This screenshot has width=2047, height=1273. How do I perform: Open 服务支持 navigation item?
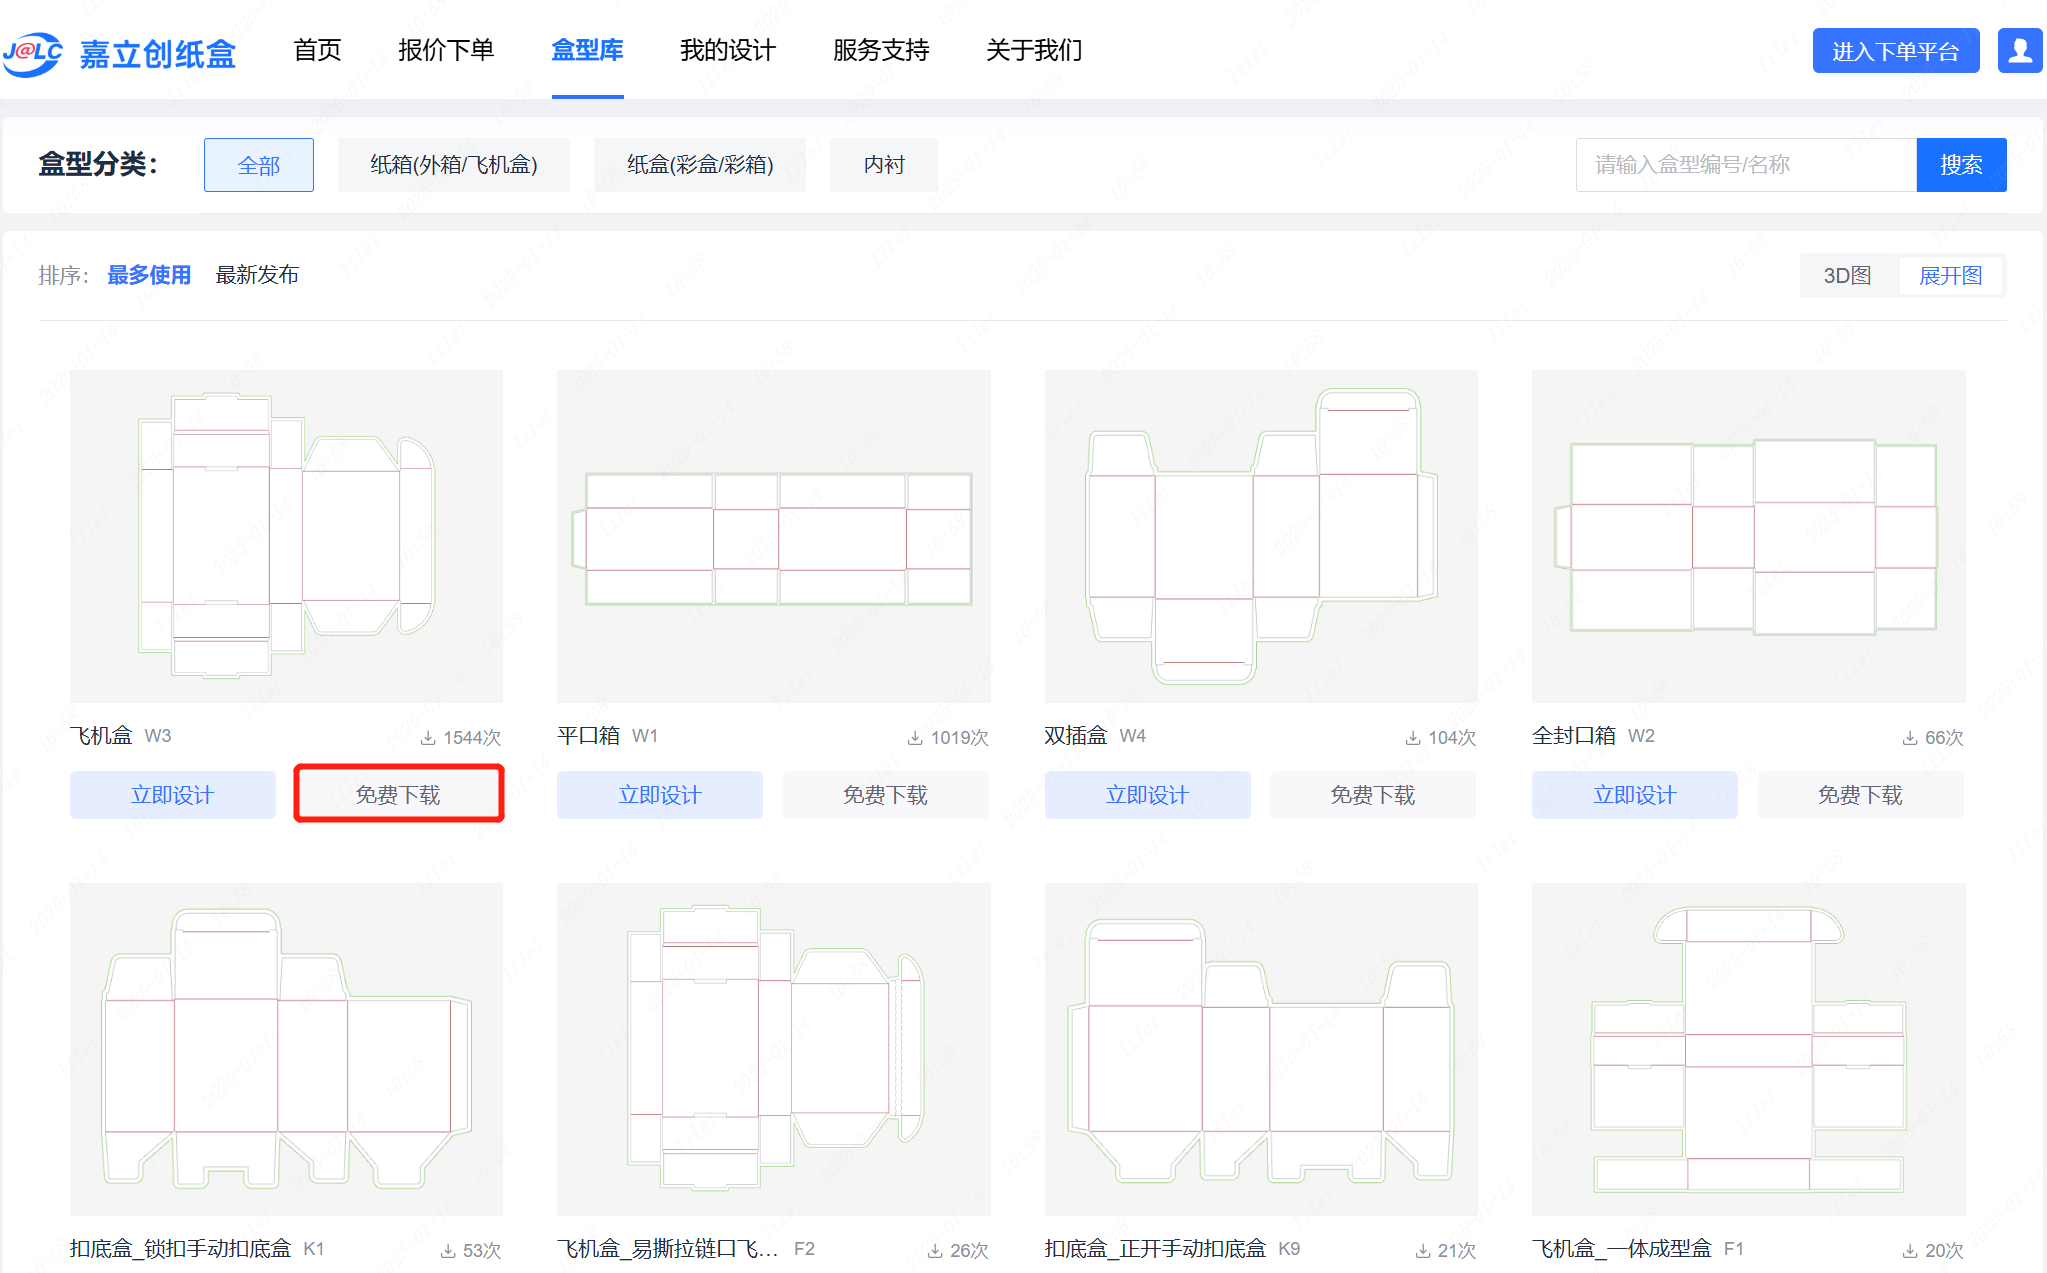pyautogui.click(x=881, y=50)
